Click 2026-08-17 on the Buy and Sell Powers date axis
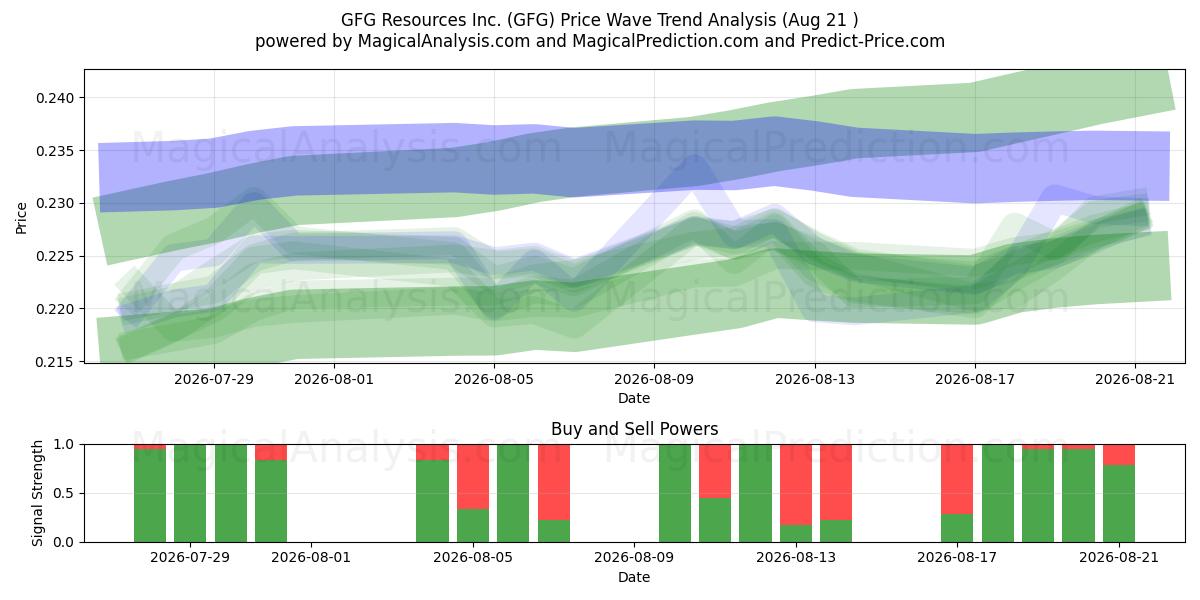This screenshot has height=600, width=1200. click(x=957, y=558)
